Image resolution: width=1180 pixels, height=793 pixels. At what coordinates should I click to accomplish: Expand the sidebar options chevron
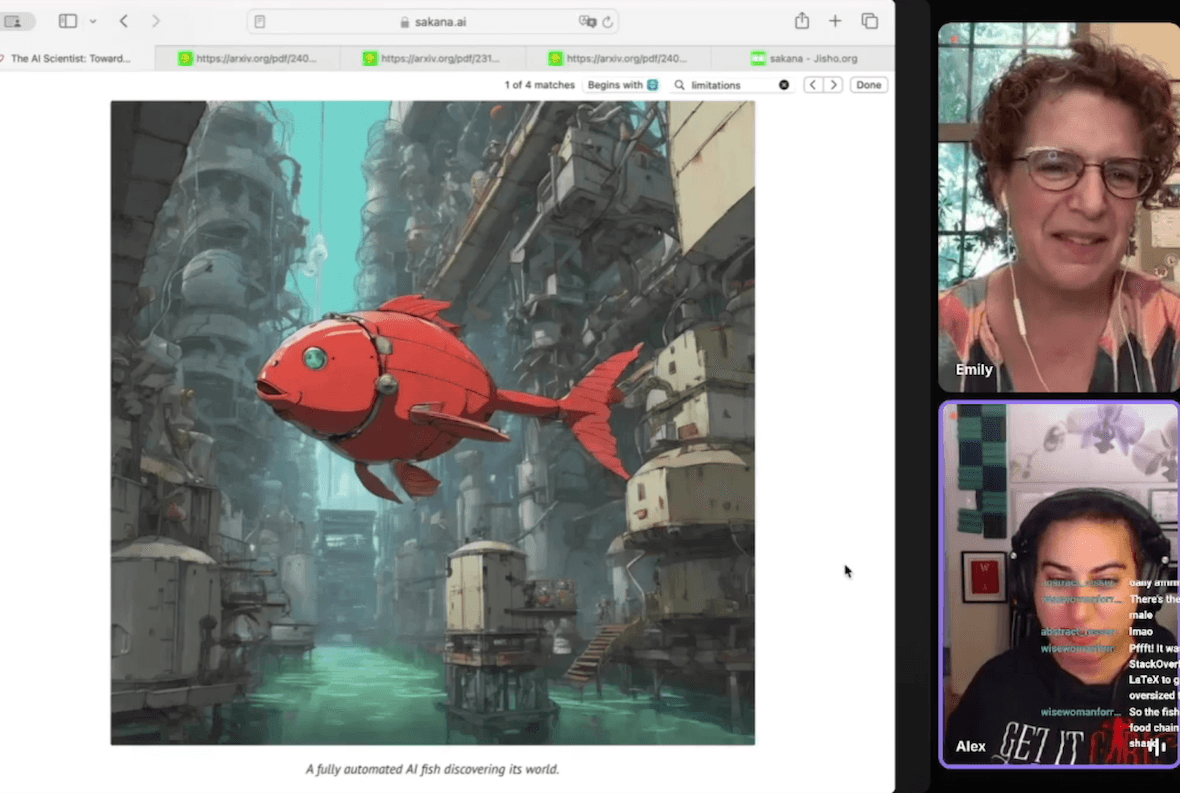93,22
